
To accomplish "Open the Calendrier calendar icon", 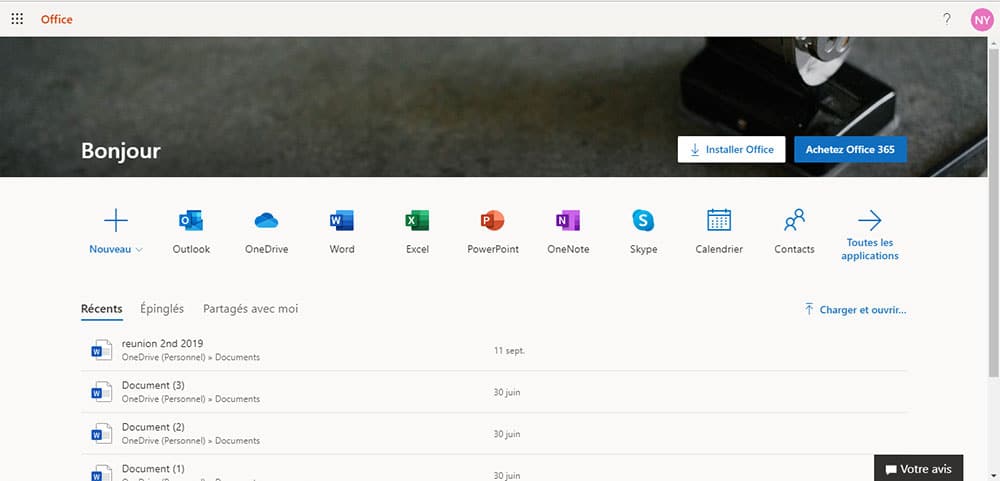I will (719, 221).
